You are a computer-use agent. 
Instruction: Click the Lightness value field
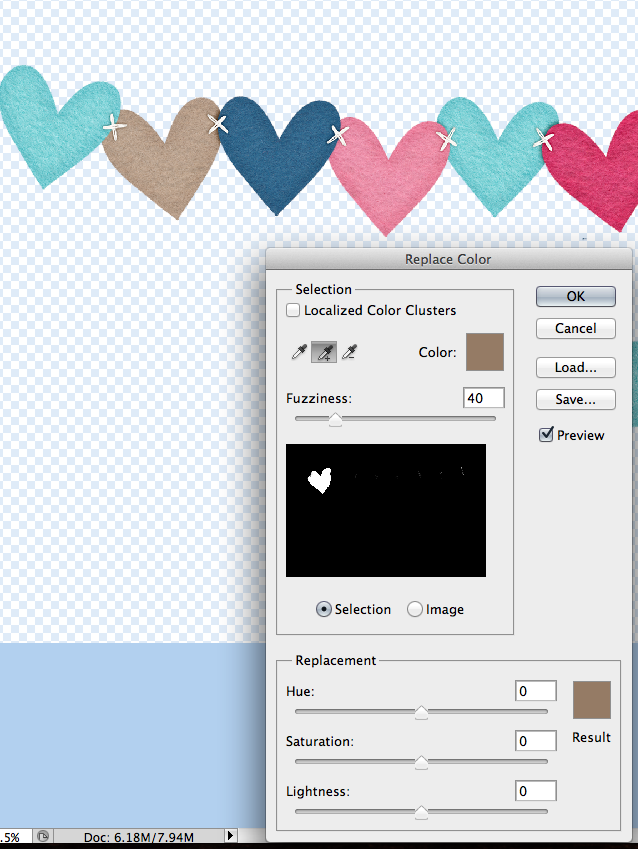(x=536, y=791)
